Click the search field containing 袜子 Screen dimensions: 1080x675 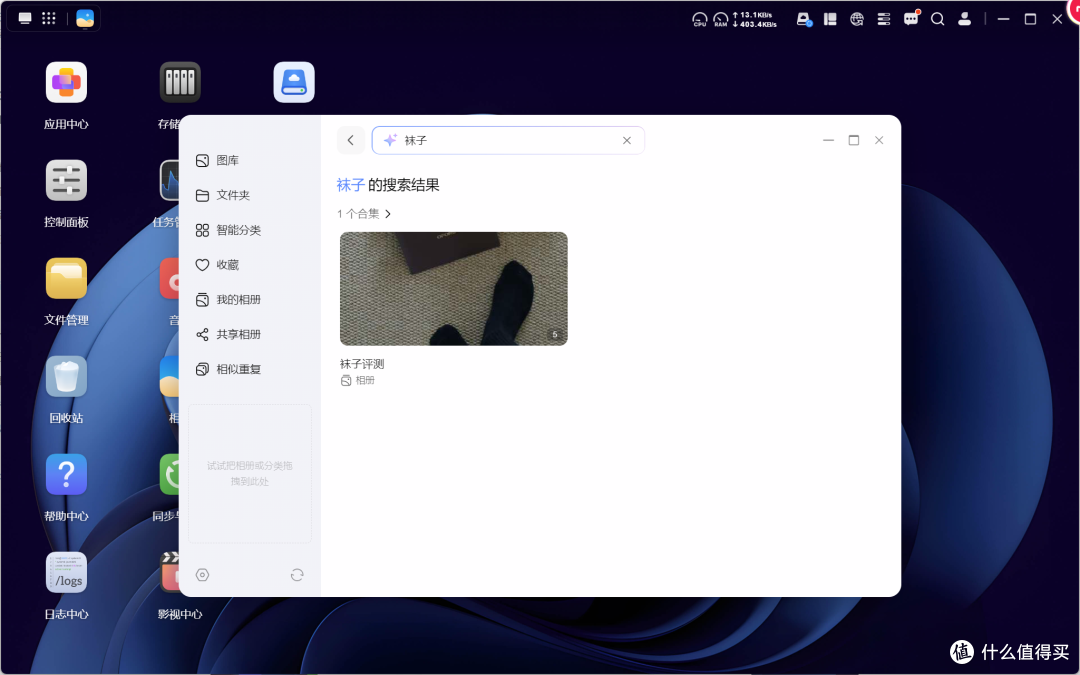tap(508, 141)
